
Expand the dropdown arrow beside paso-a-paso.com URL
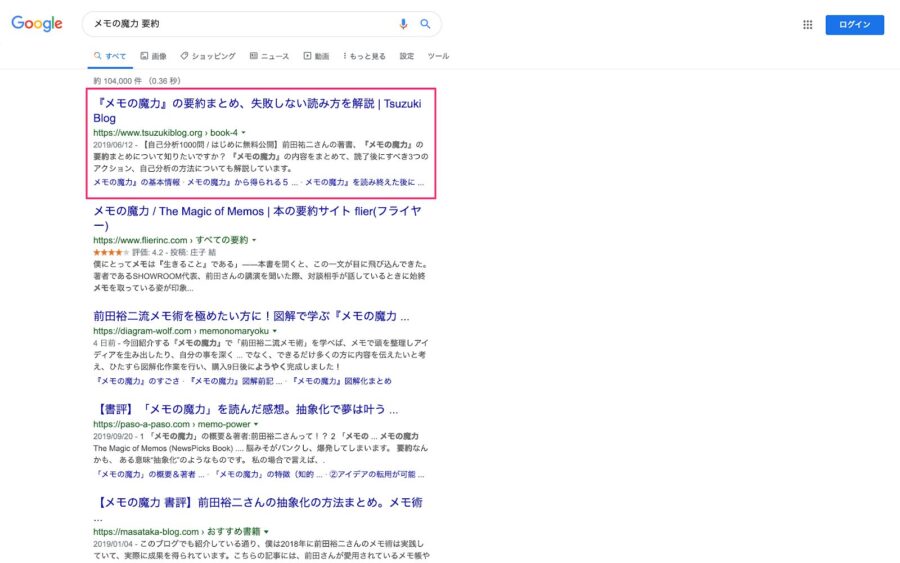(256, 424)
